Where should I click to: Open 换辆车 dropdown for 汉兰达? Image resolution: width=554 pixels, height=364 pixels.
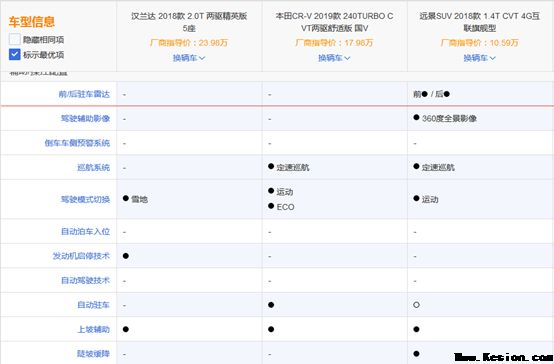(x=189, y=58)
